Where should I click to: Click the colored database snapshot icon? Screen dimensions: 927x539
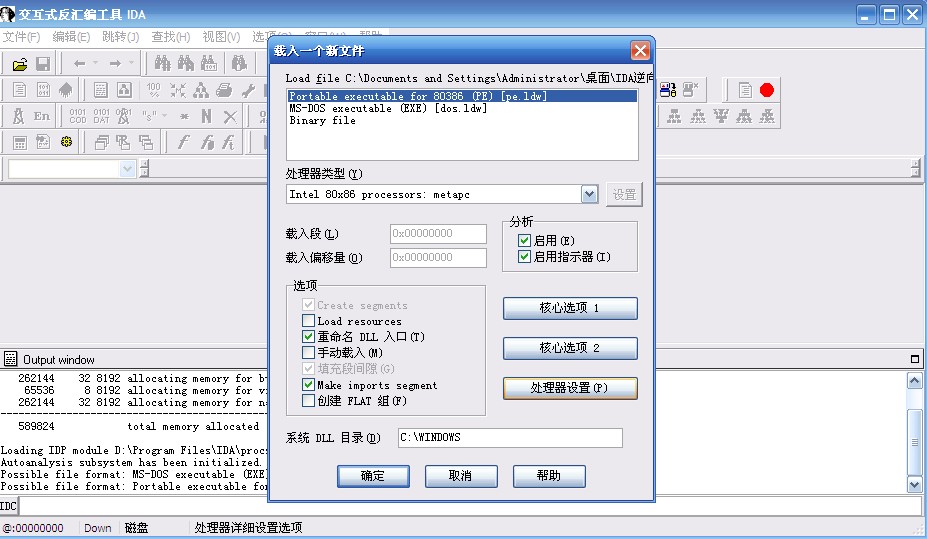[668, 90]
